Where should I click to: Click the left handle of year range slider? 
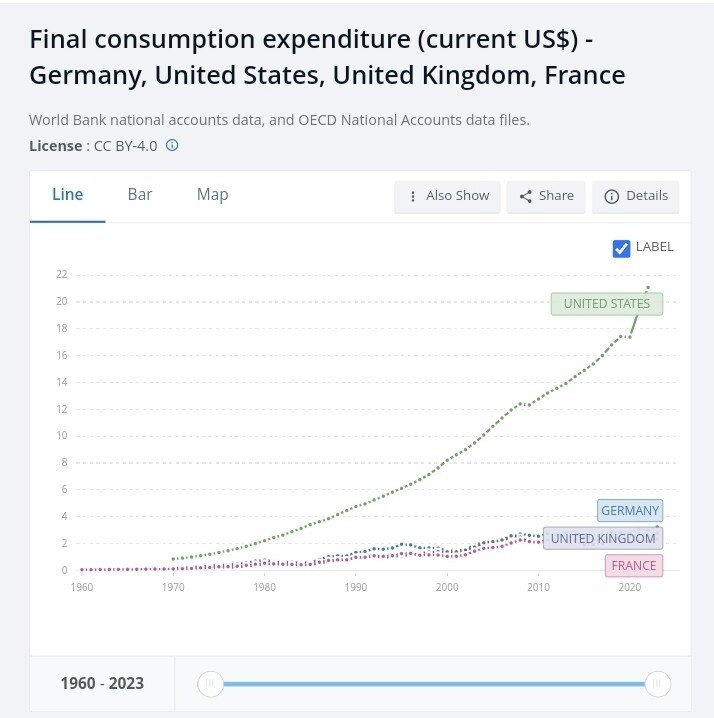click(210, 684)
